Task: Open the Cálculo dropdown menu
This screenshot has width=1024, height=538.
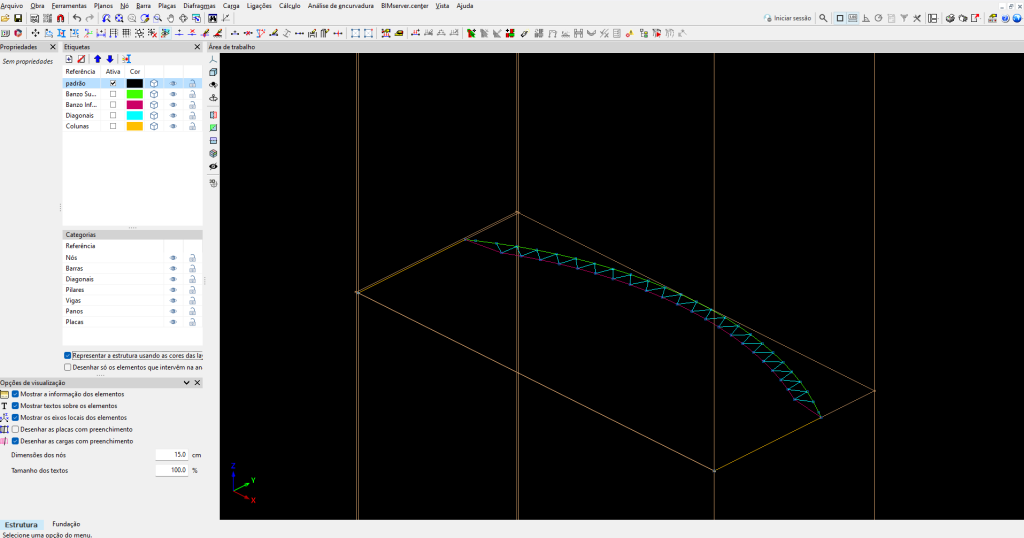Action: (x=289, y=5)
